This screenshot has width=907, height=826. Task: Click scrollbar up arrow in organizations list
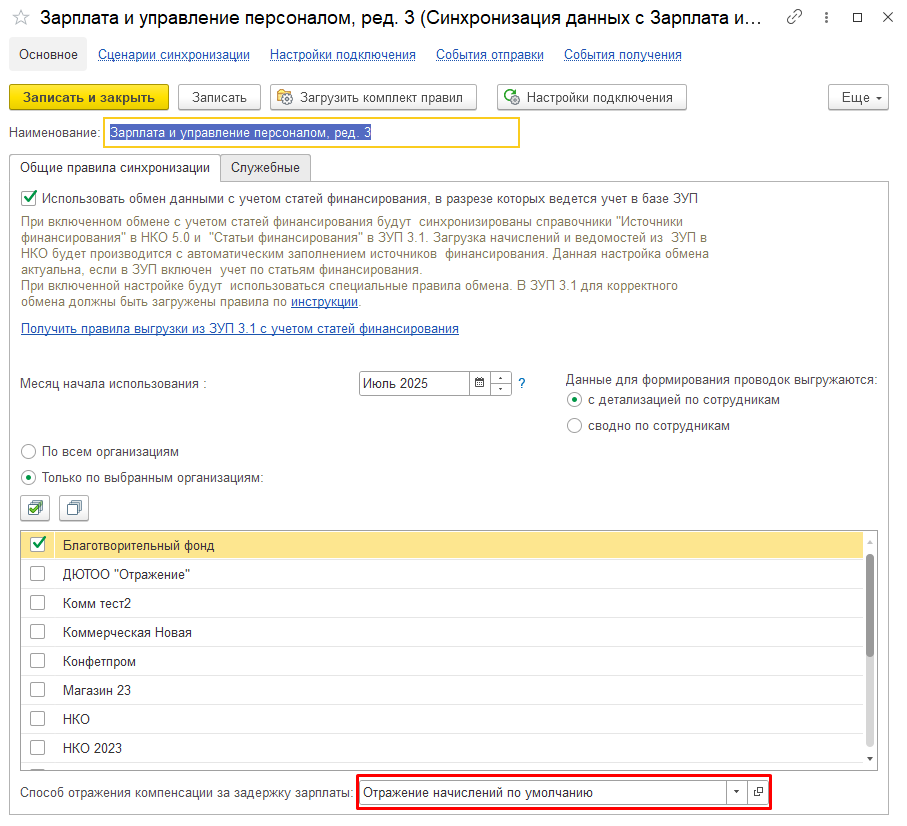point(869,542)
